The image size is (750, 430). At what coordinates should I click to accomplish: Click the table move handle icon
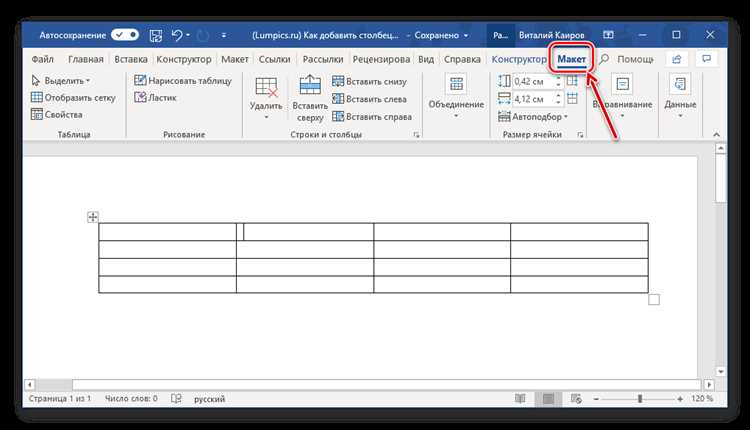93,217
